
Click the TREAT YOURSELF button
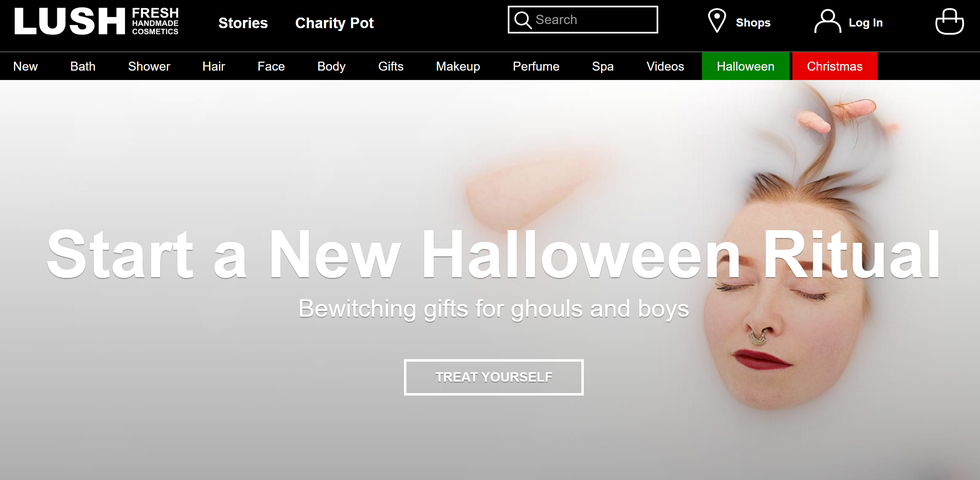[494, 377]
